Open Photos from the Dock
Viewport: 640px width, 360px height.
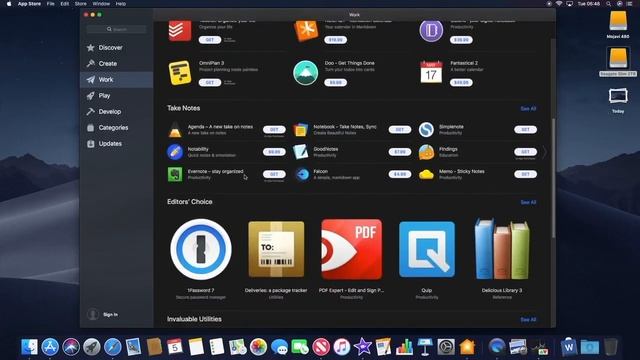[x=258, y=347]
